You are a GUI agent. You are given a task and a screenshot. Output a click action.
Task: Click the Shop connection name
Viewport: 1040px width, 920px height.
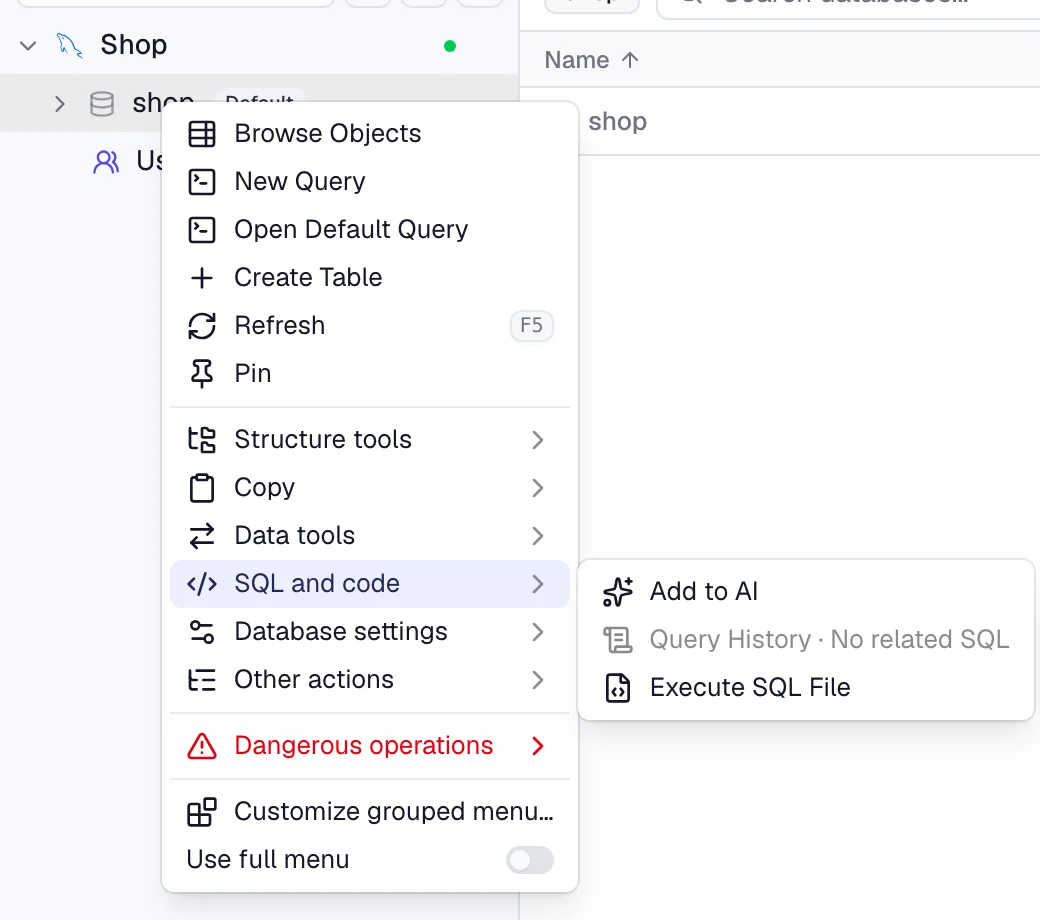tap(133, 45)
